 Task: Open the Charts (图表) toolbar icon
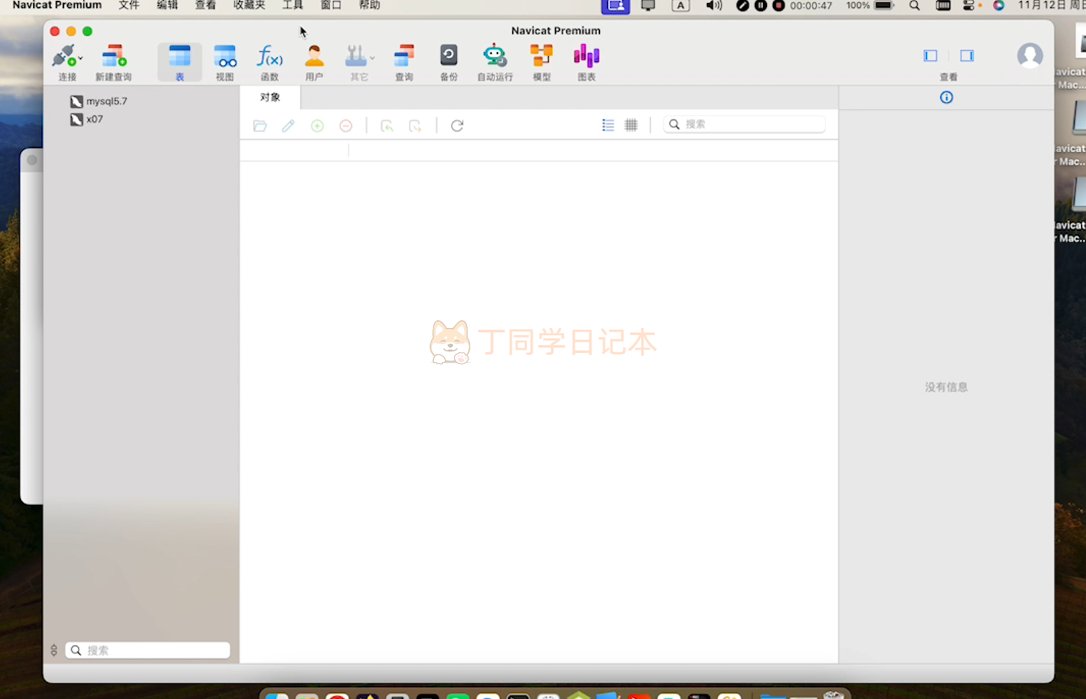pos(586,56)
